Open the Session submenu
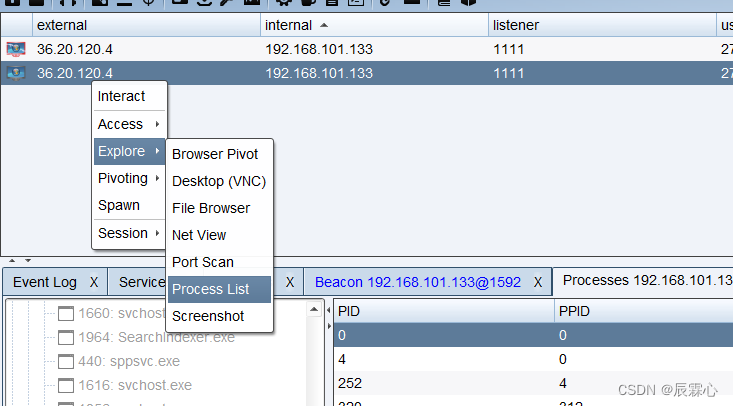Viewport: 733px width, 406px height. point(129,233)
